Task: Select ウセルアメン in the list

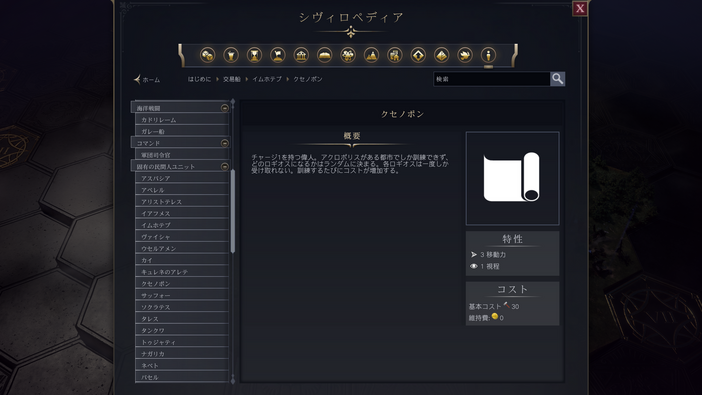Action: (182, 249)
